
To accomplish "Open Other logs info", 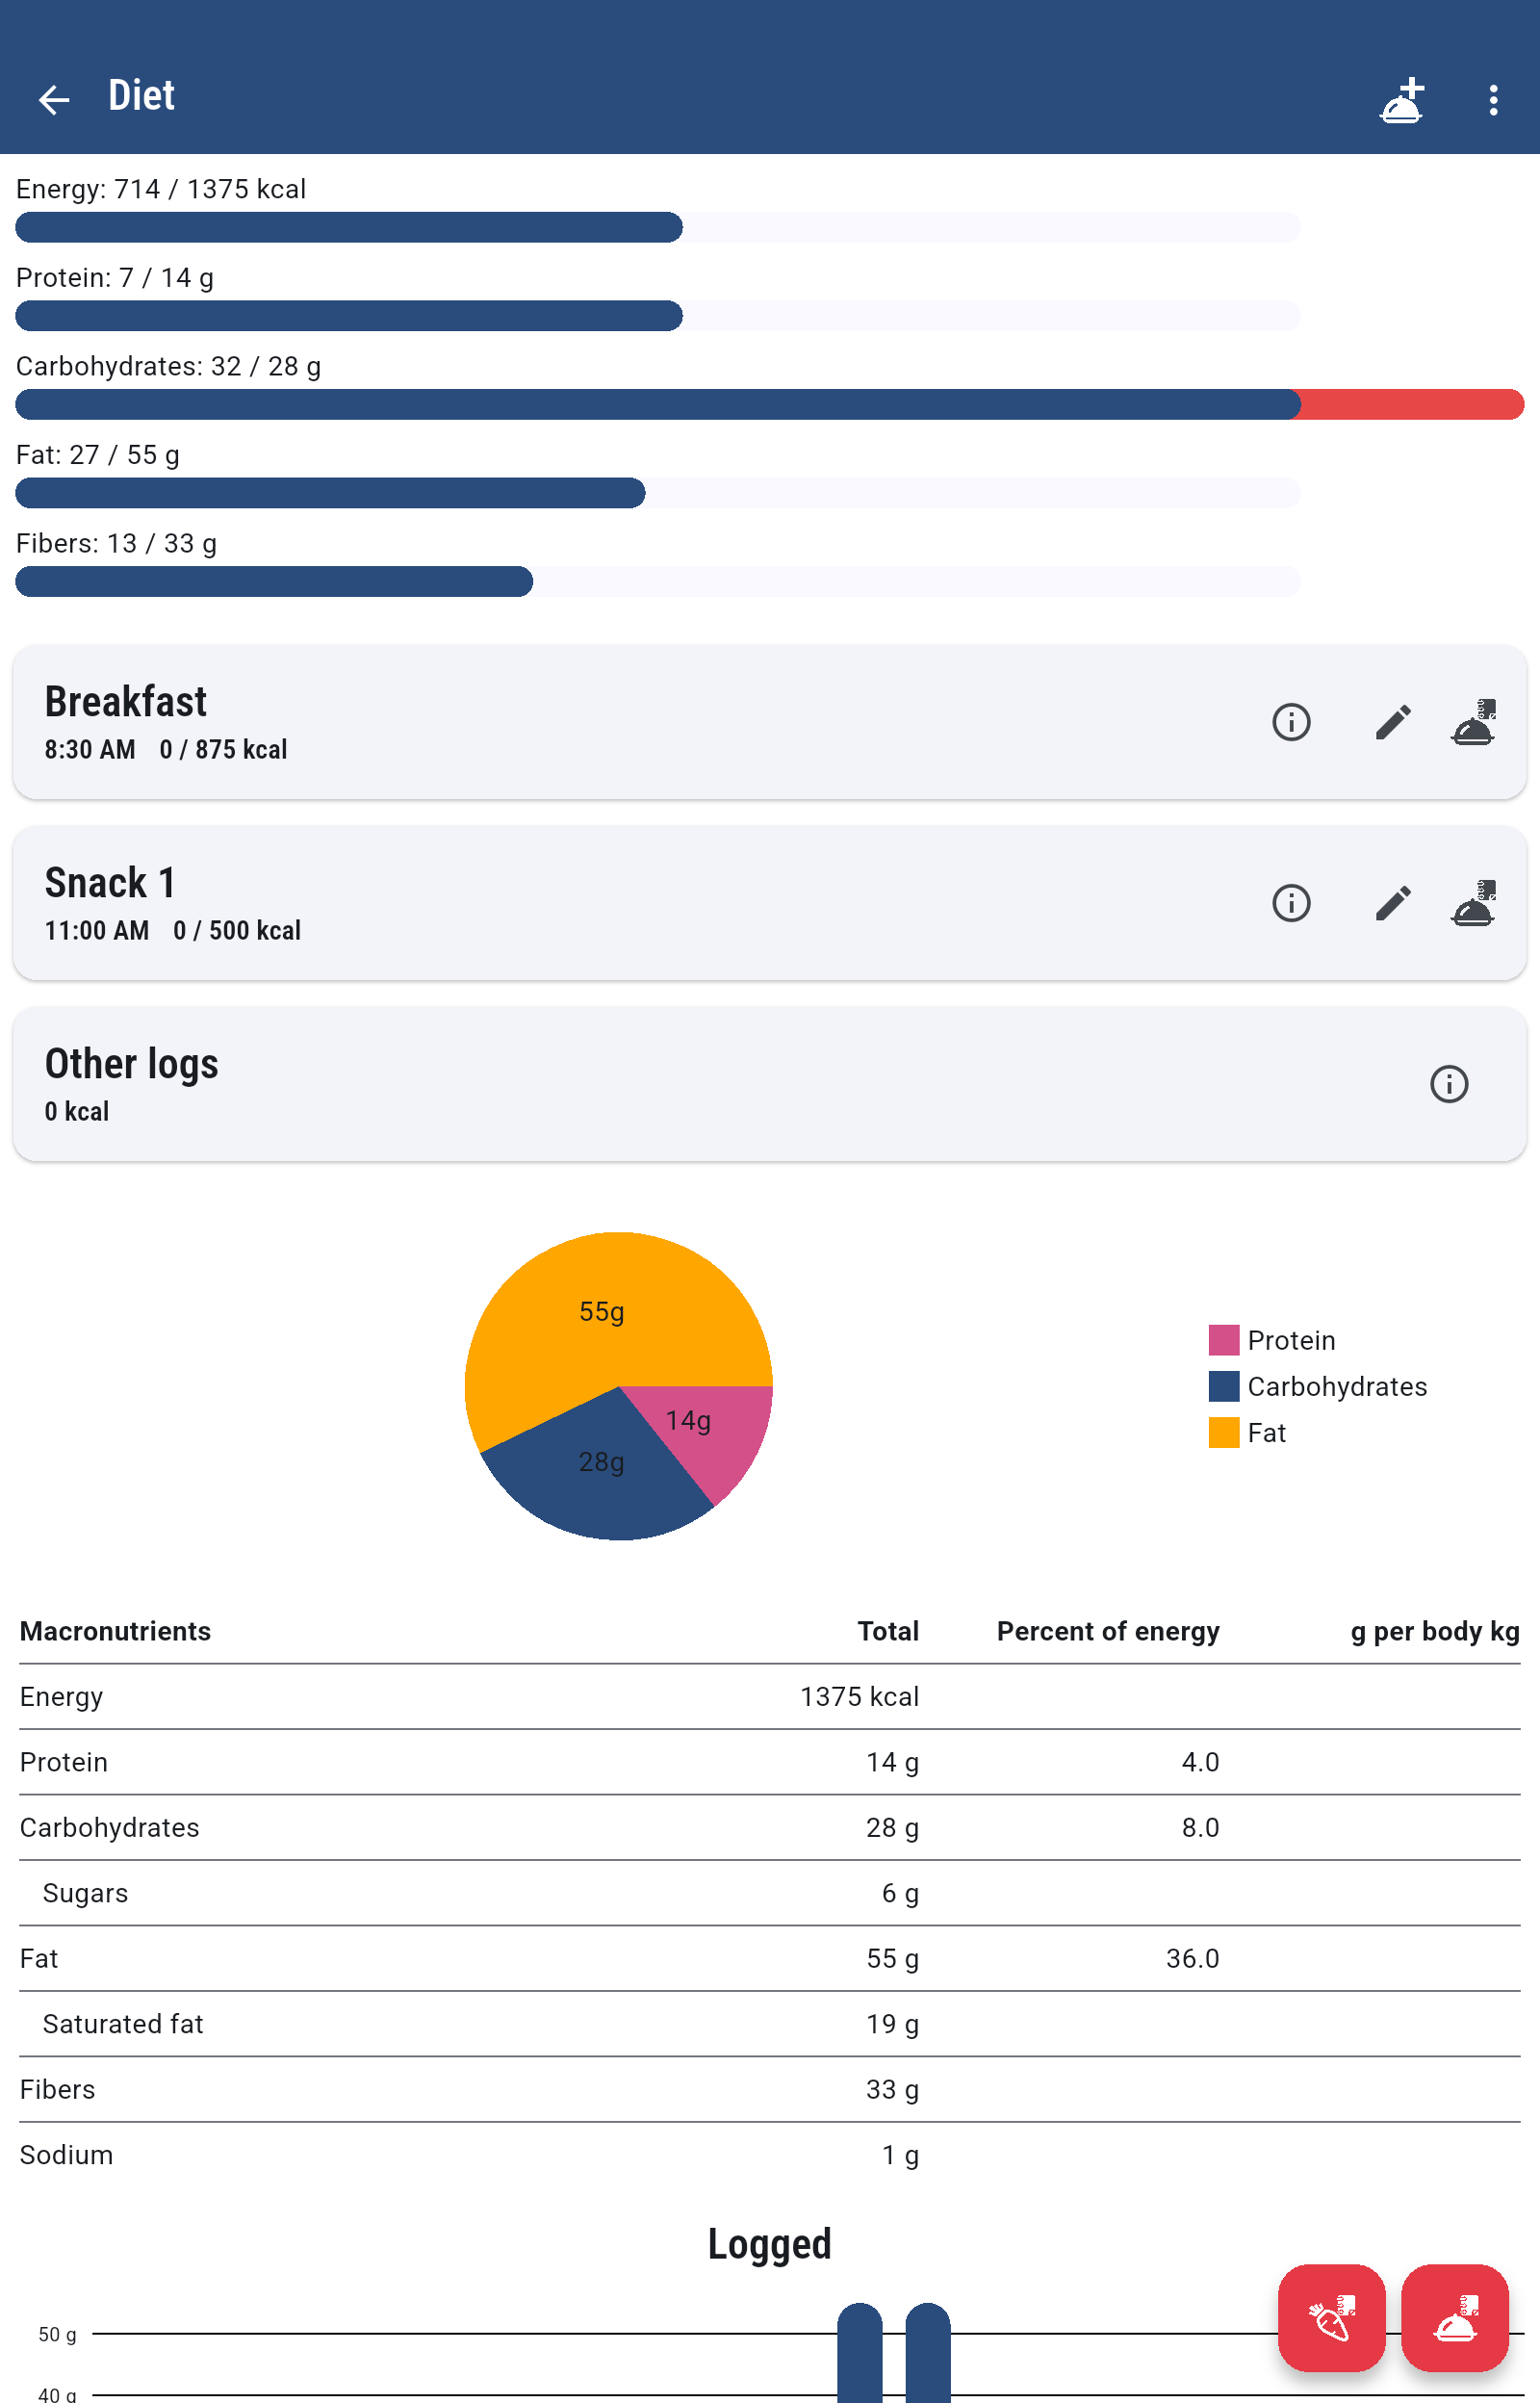I will [1448, 1083].
